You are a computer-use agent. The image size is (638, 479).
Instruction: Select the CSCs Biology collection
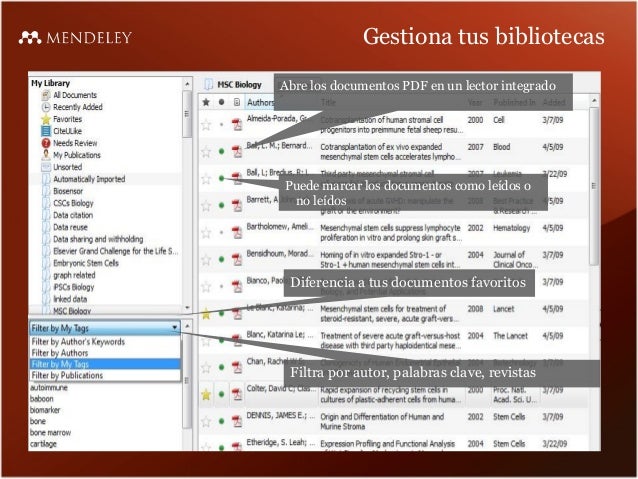point(73,203)
